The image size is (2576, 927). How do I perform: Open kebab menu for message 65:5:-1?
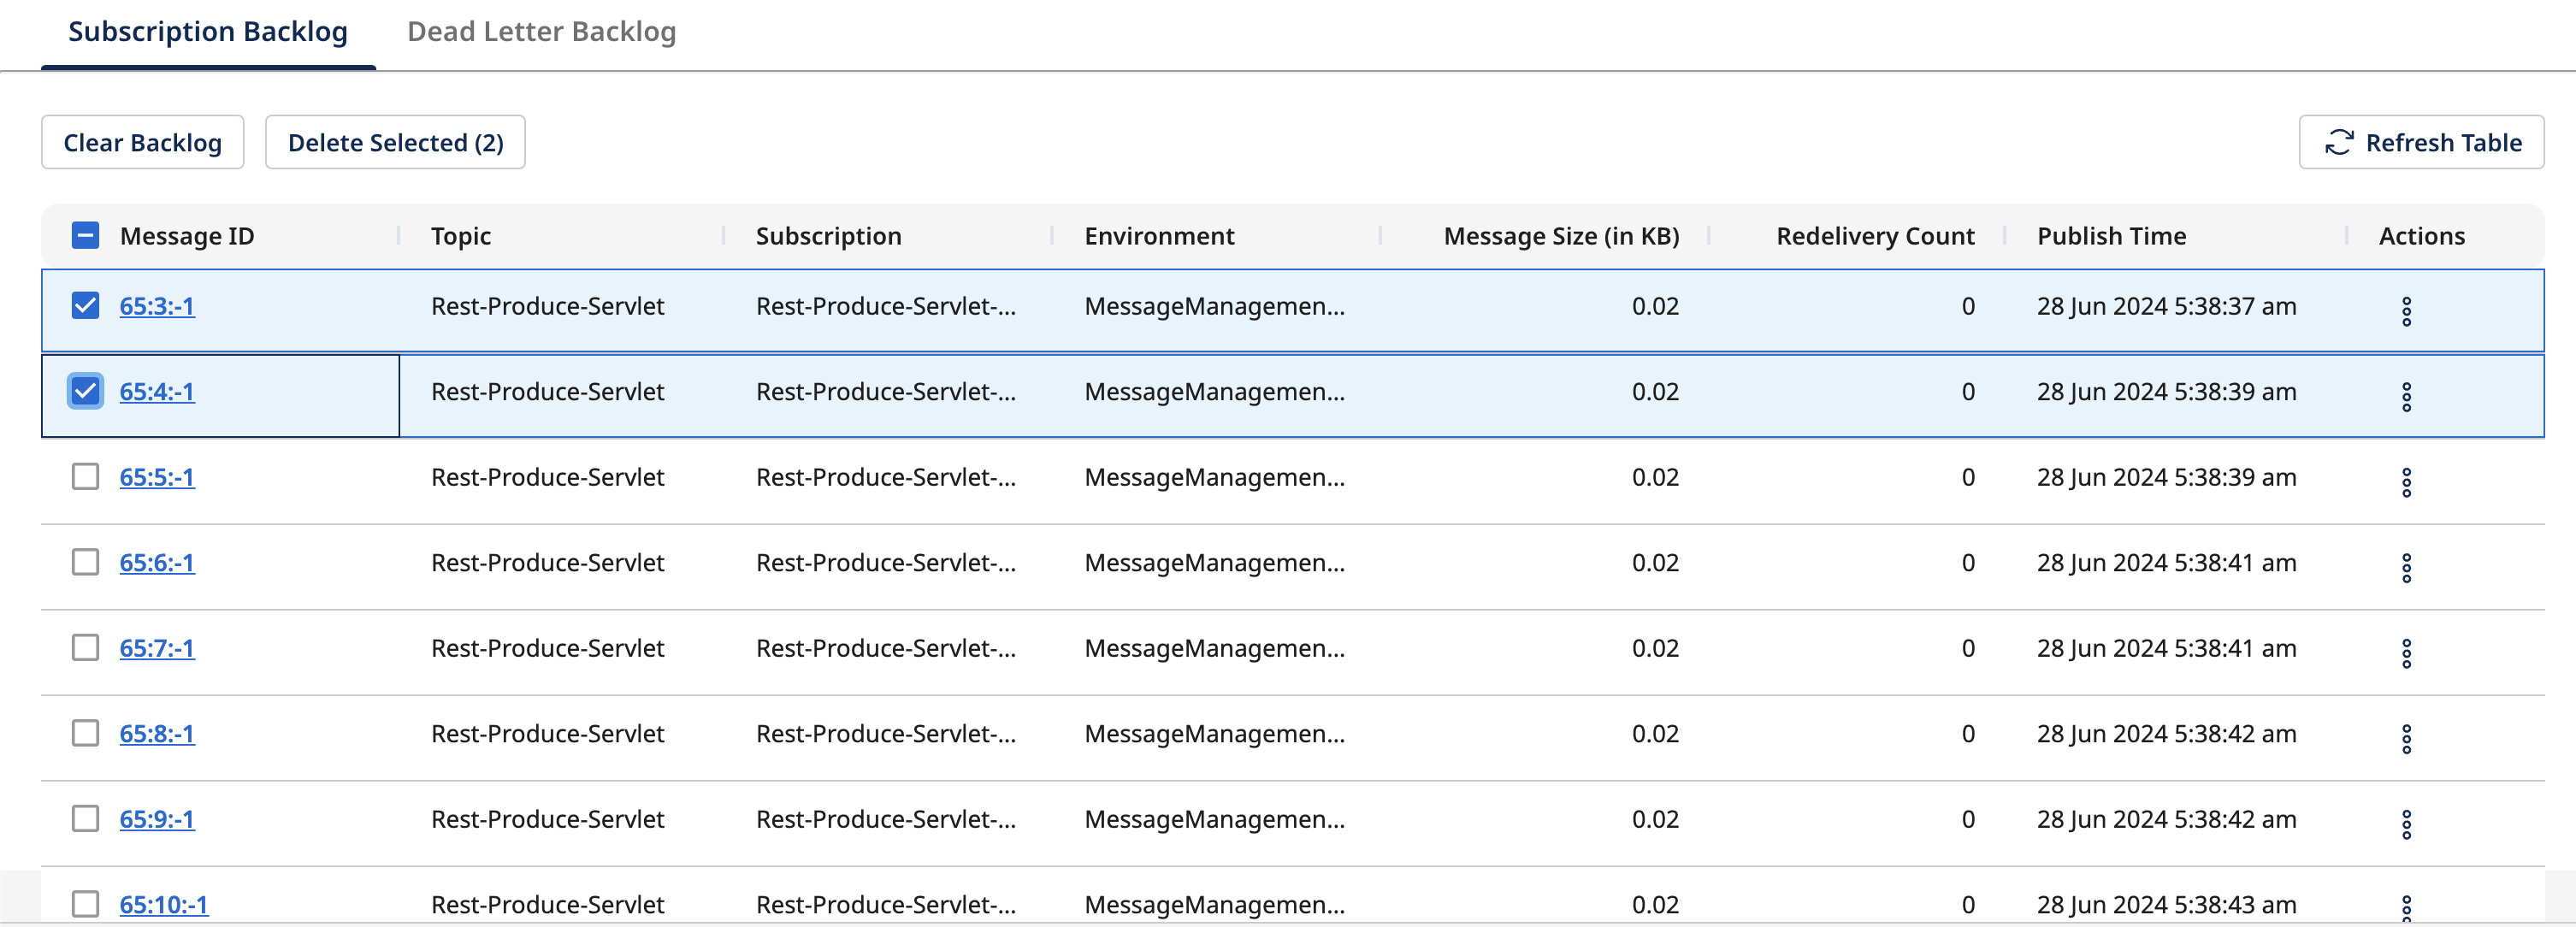click(2406, 482)
